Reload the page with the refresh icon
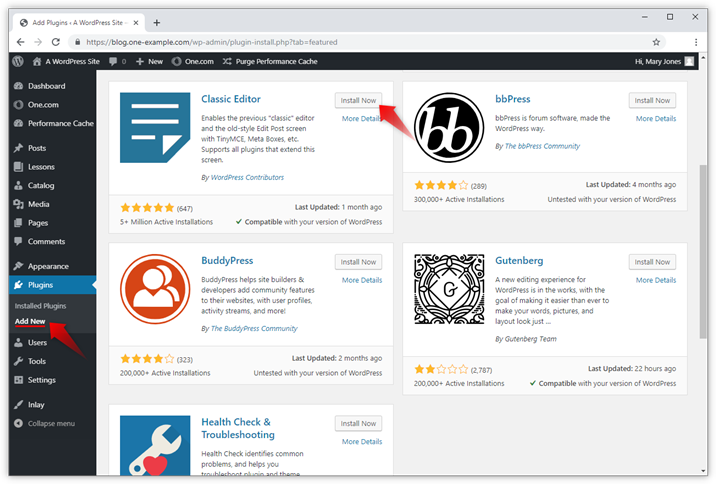The height and width of the screenshot is (484, 716). [x=56, y=42]
